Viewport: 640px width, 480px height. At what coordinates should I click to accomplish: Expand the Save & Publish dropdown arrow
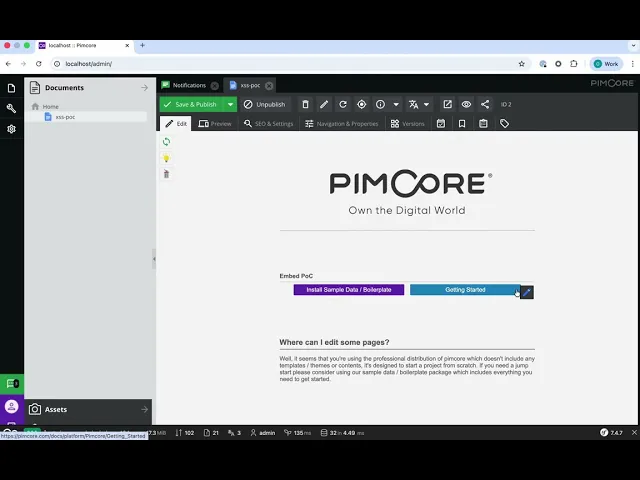tap(230, 104)
